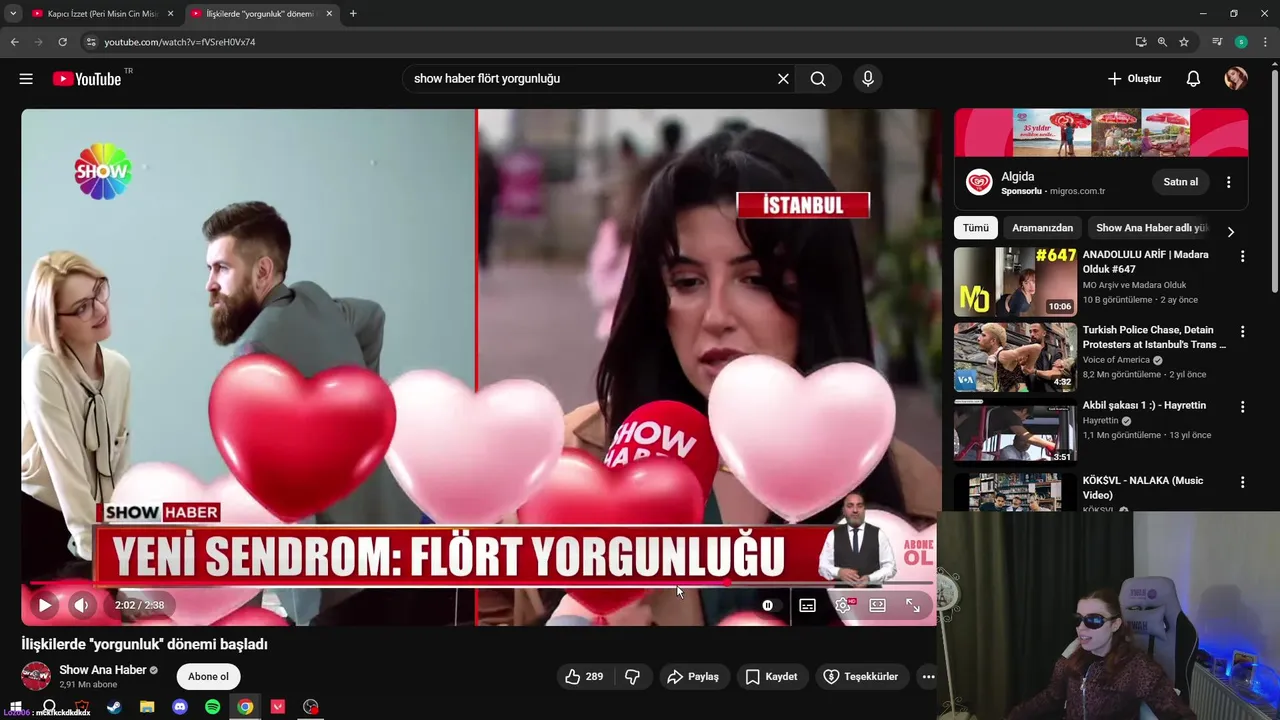
Task: Toggle subtitles/captions in player
Action: click(x=807, y=605)
